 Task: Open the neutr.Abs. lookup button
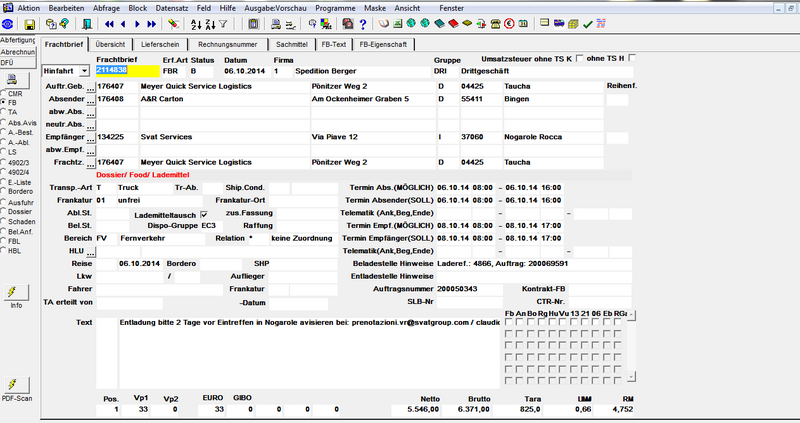(x=91, y=125)
